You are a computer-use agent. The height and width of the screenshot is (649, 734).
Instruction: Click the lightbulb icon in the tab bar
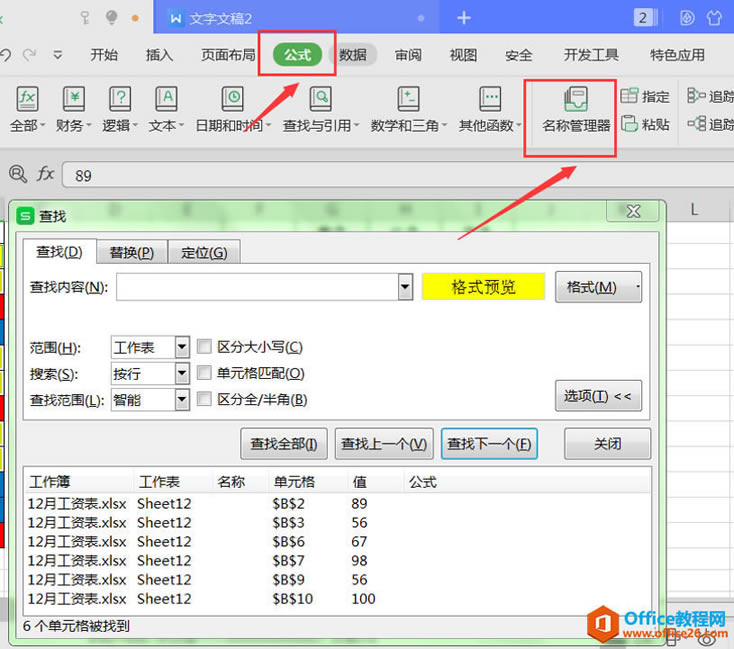tap(111, 18)
